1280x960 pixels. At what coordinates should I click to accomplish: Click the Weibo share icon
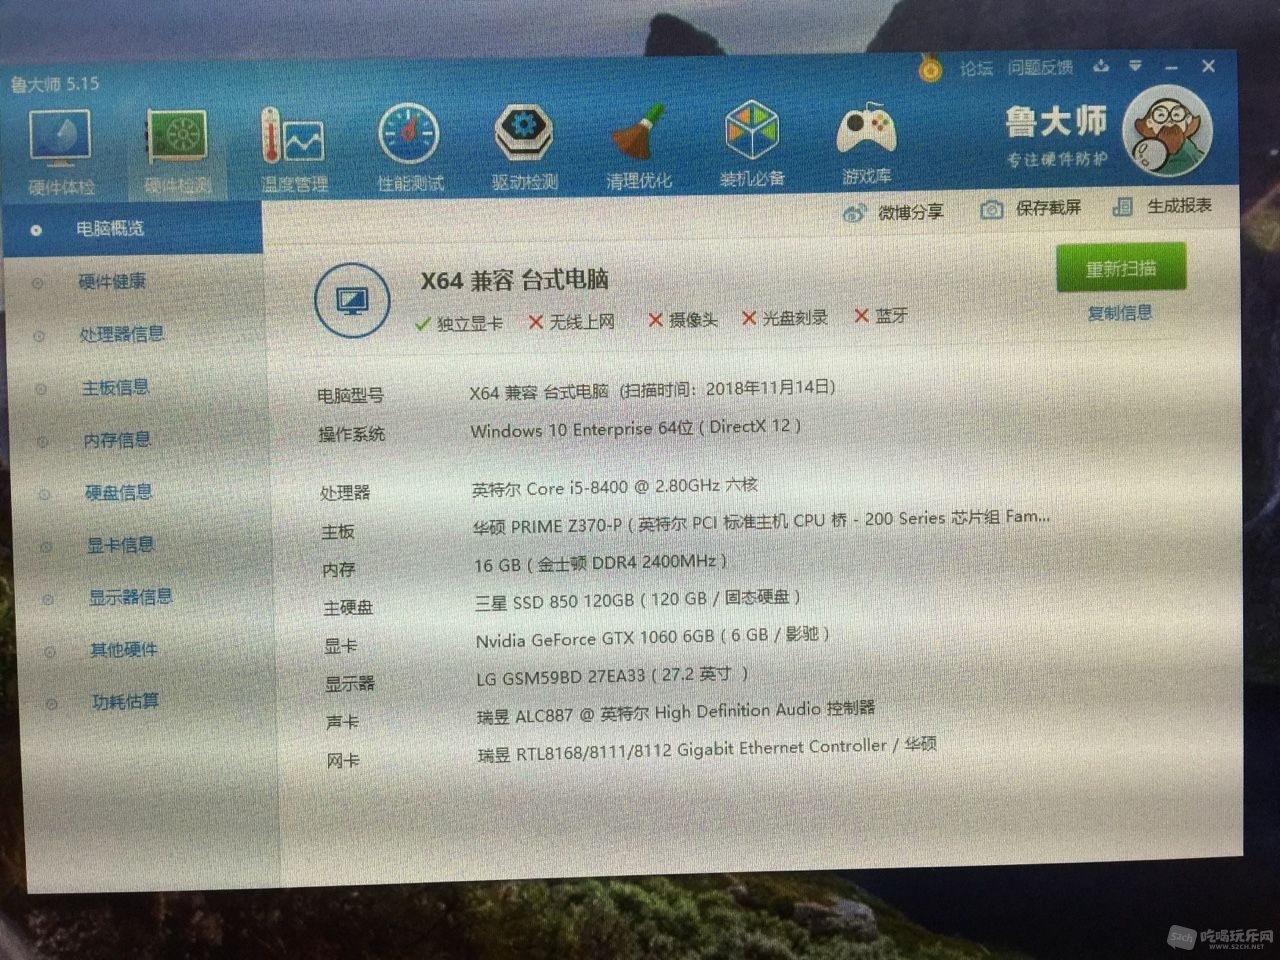point(854,212)
